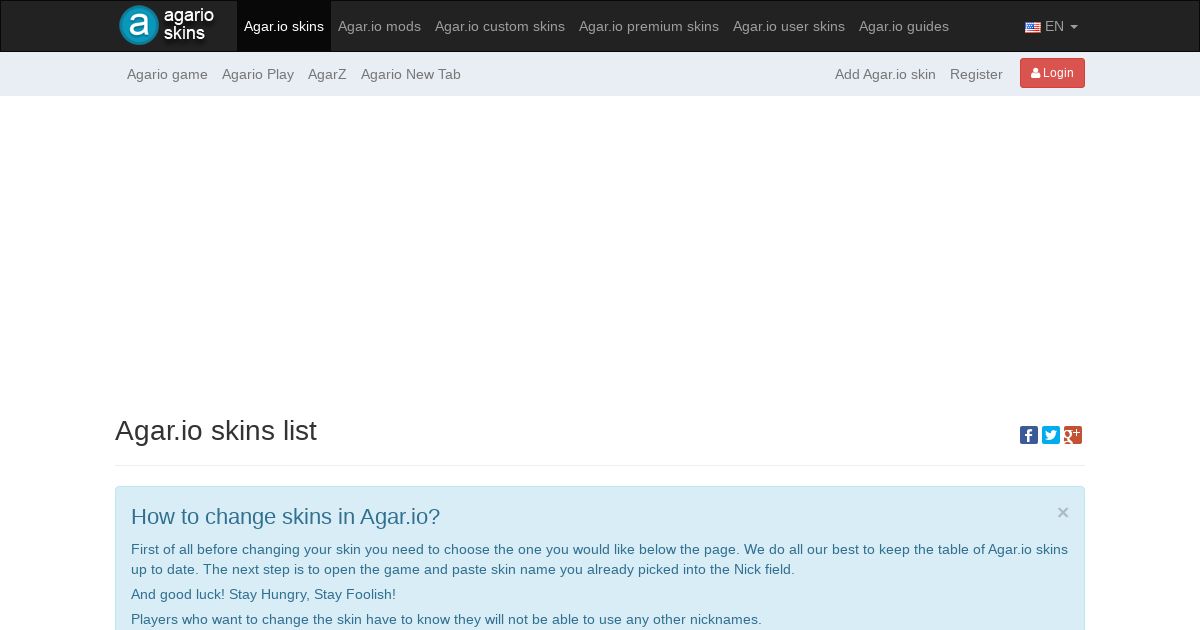Click the red Login button
The width and height of the screenshot is (1200, 630).
tap(1052, 73)
